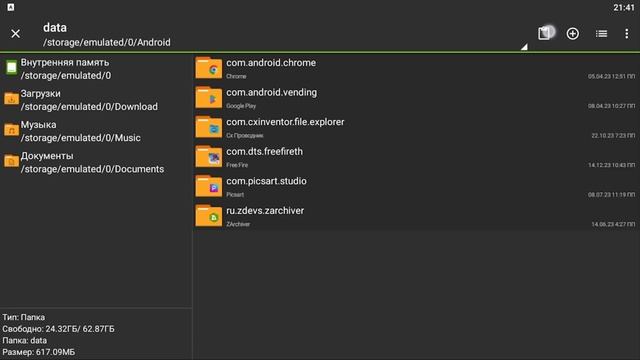The width and height of the screenshot is (640, 360).
Task: Click the clipboard paste icon in toolbar
Action: pos(544,33)
